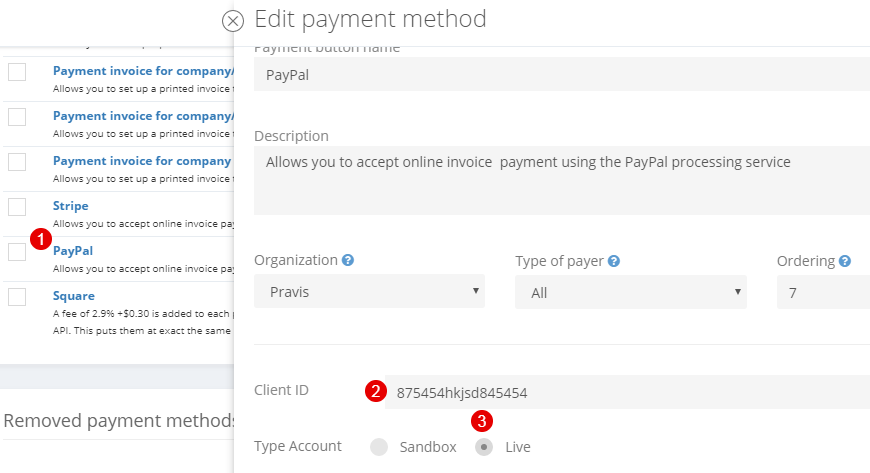Focus the payment button name field
Viewport: 870px width, 473px height.
(x=562, y=74)
